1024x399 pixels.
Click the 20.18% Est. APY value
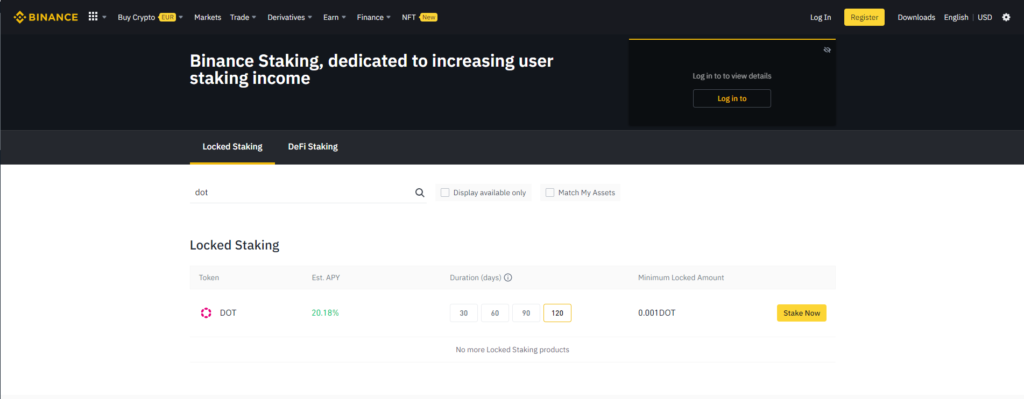point(325,313)
